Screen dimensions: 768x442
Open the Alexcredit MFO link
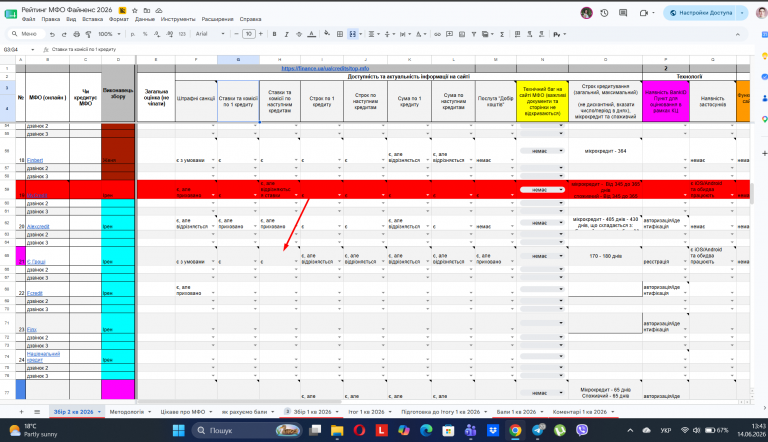click(x=38, y=226)
